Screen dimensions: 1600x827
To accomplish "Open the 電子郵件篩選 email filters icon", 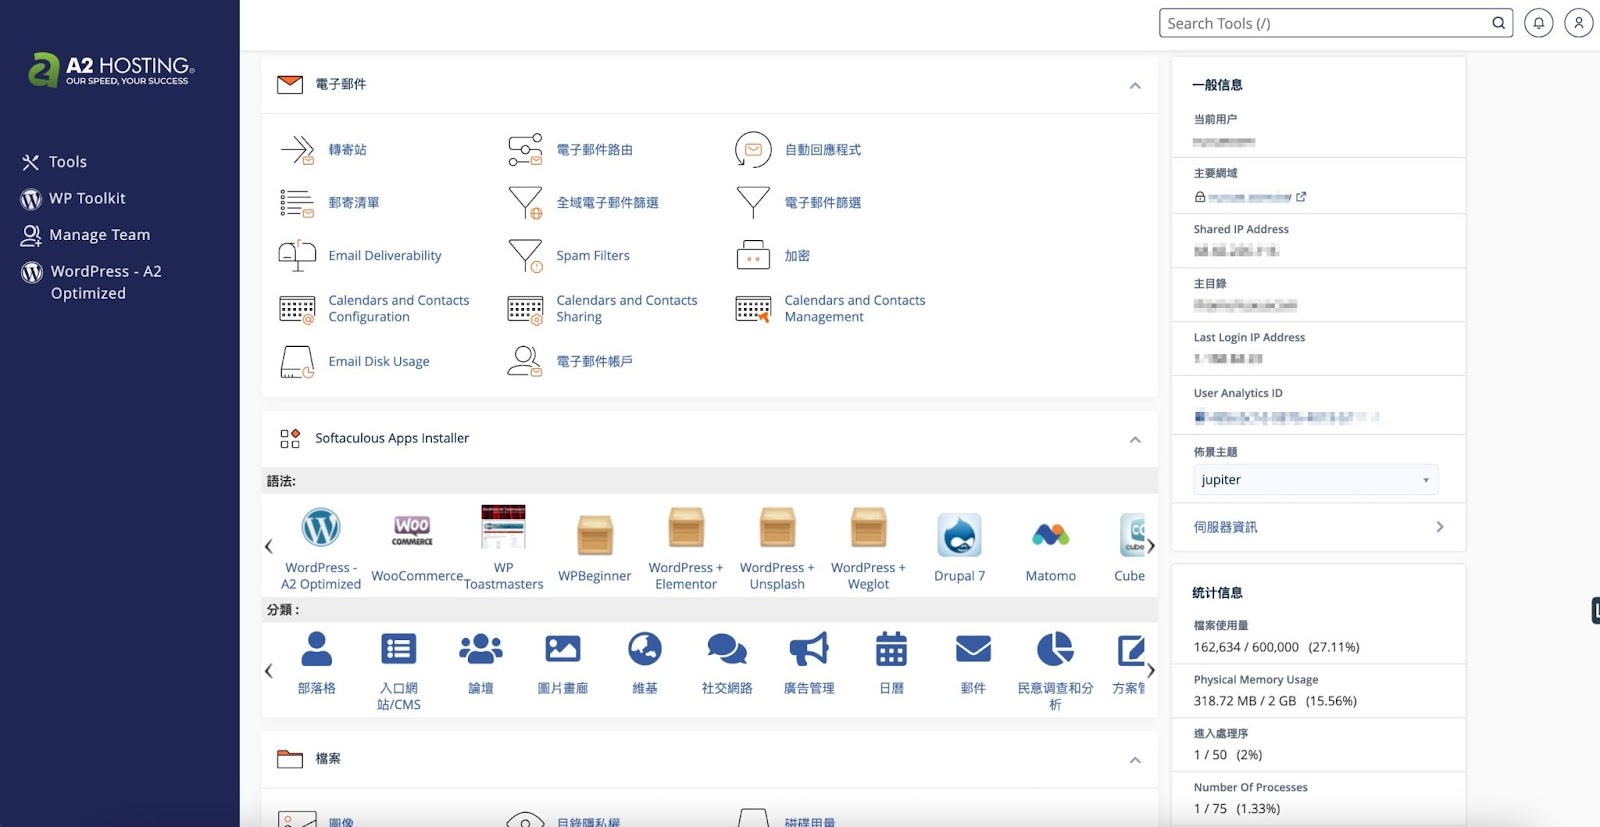I will [753, 203].
